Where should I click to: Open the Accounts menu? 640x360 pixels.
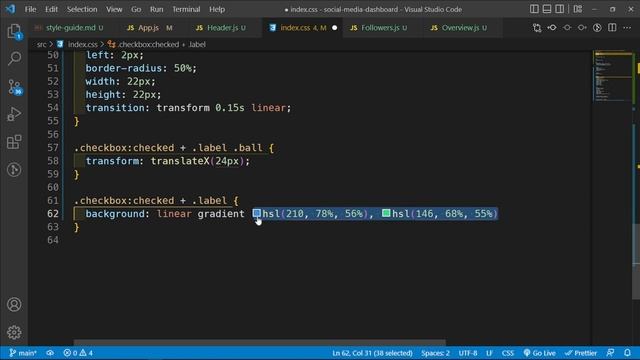(14, 304)
